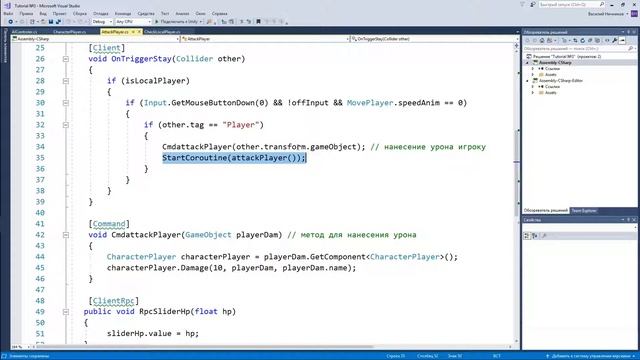Switch to the Team Explorer tab
640x360 pixels.
[x=584, y=211]
